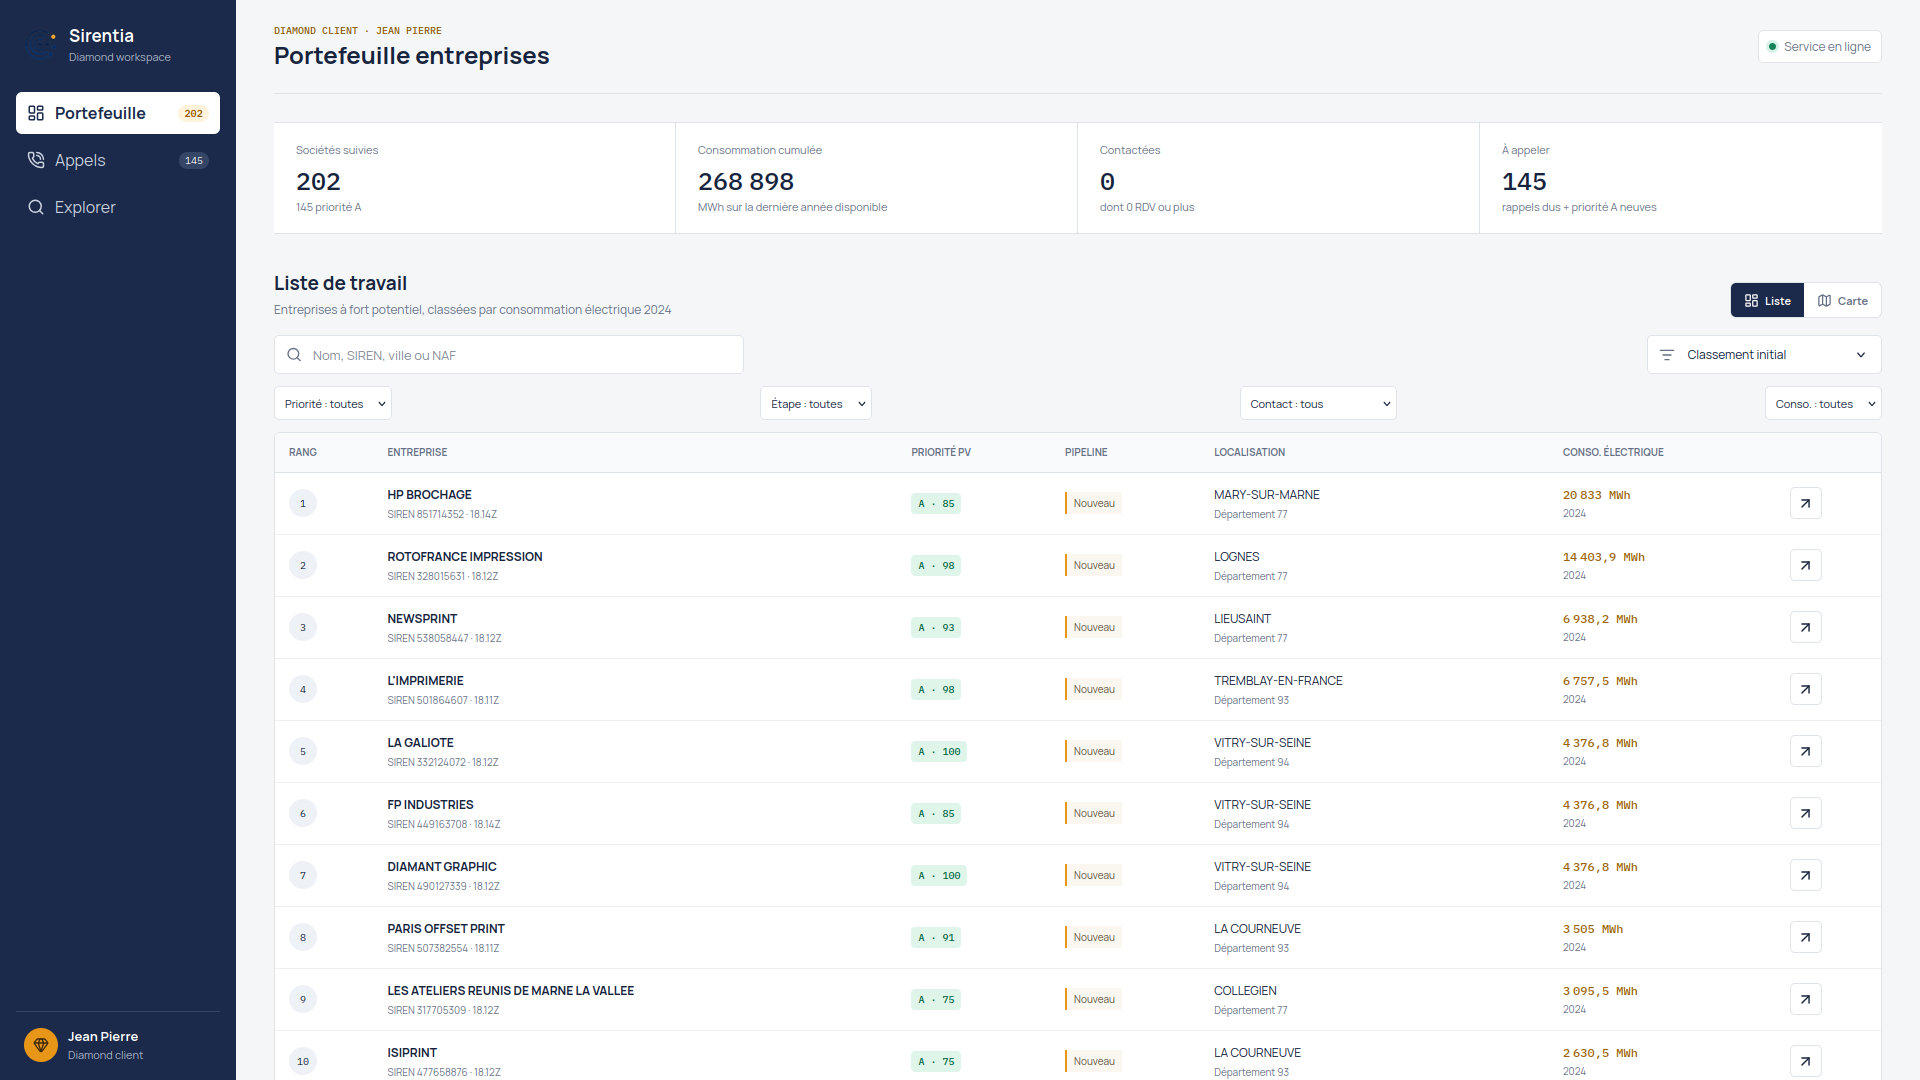Open FP INDUSTRIES details arrow icon
Screen dimensions: 1920x1080
pyautogui.click(x=1805, y=813)
